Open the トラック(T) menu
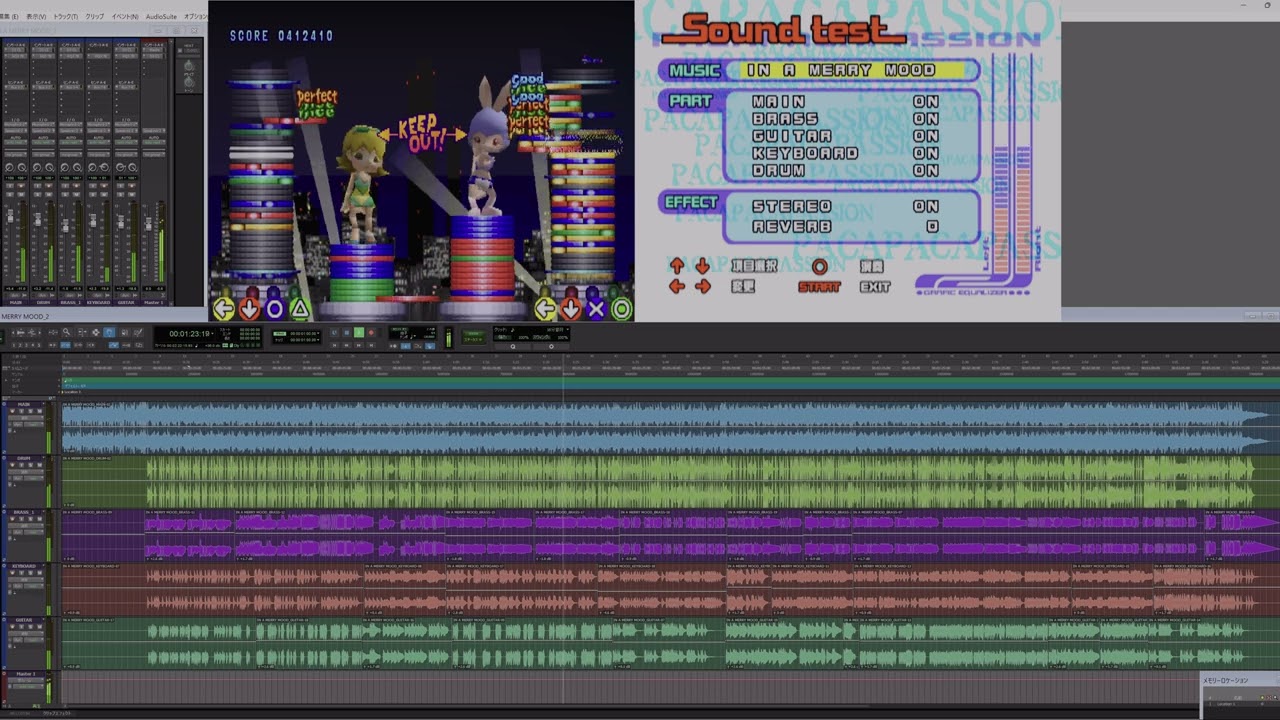Image resolution: width=1280 pixels, height=720 pixels. pyautogui.click(x=65, y=16)
